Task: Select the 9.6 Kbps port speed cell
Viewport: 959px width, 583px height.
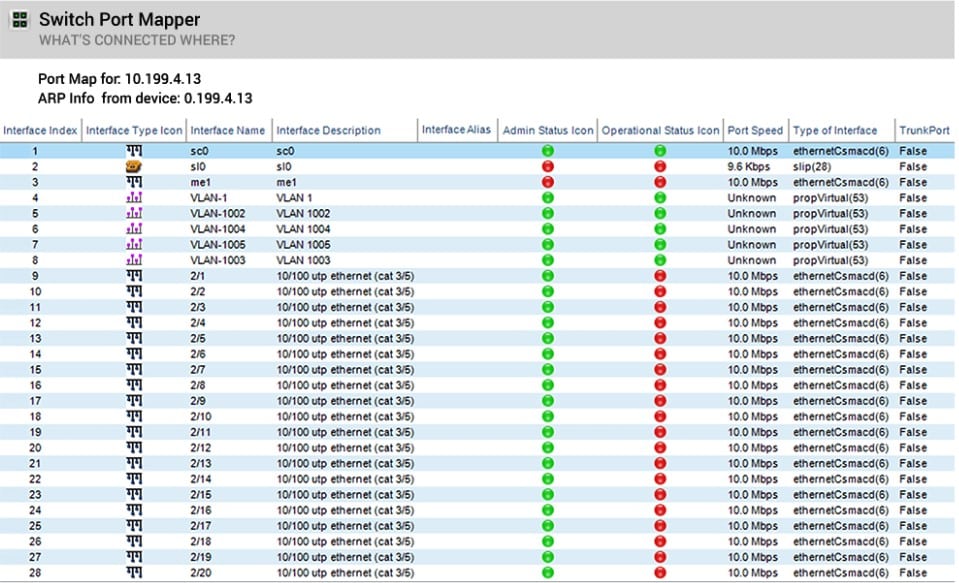Action: [749, 166]
